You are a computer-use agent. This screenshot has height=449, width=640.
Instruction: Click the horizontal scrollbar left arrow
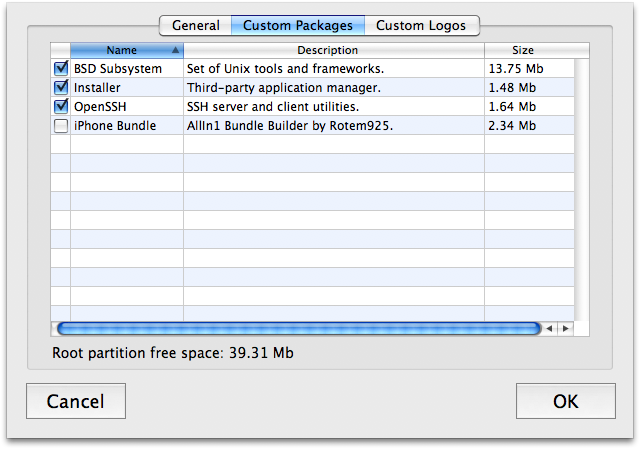550,328
